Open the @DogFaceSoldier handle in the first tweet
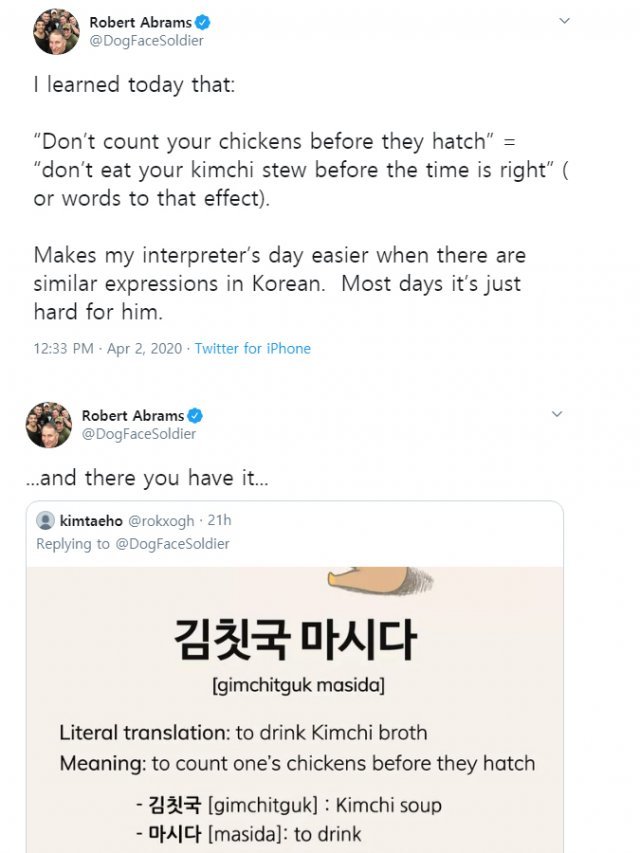Viewport: 640px width, 853px height. pos(146,41)
